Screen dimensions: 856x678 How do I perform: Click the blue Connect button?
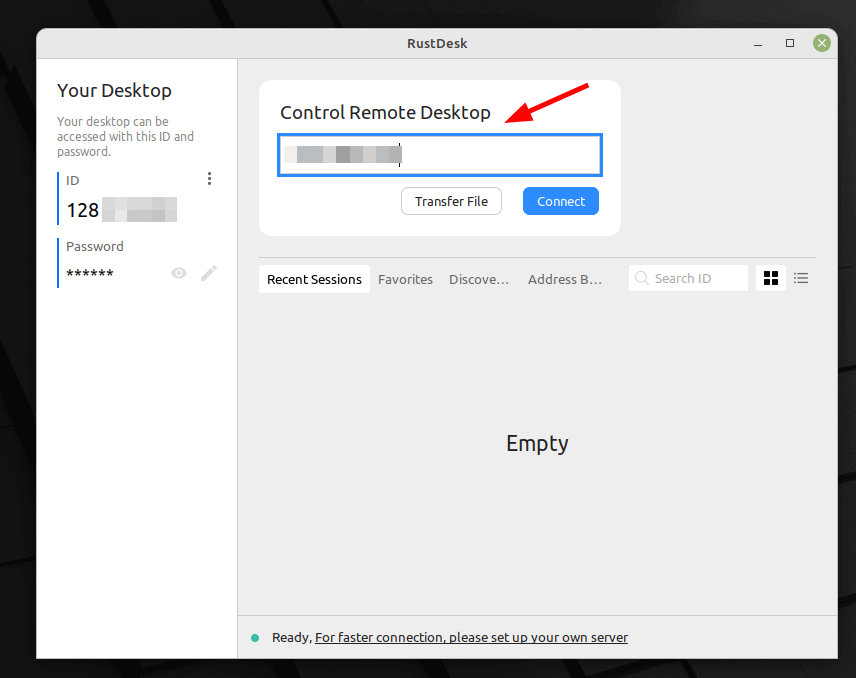pos(560,201)
